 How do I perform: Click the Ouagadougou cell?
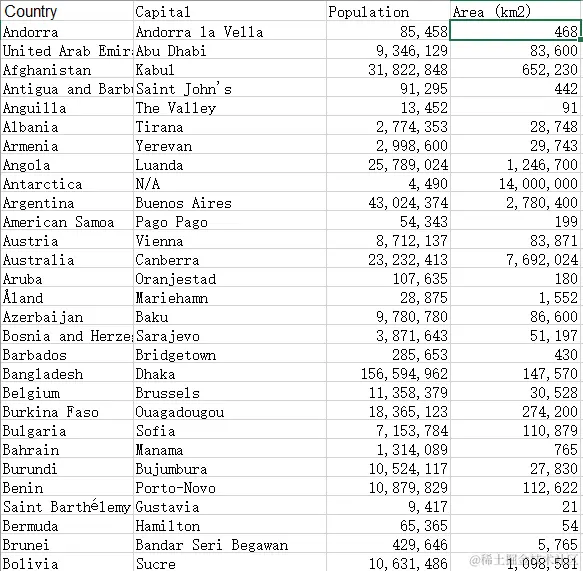[230, 410]
